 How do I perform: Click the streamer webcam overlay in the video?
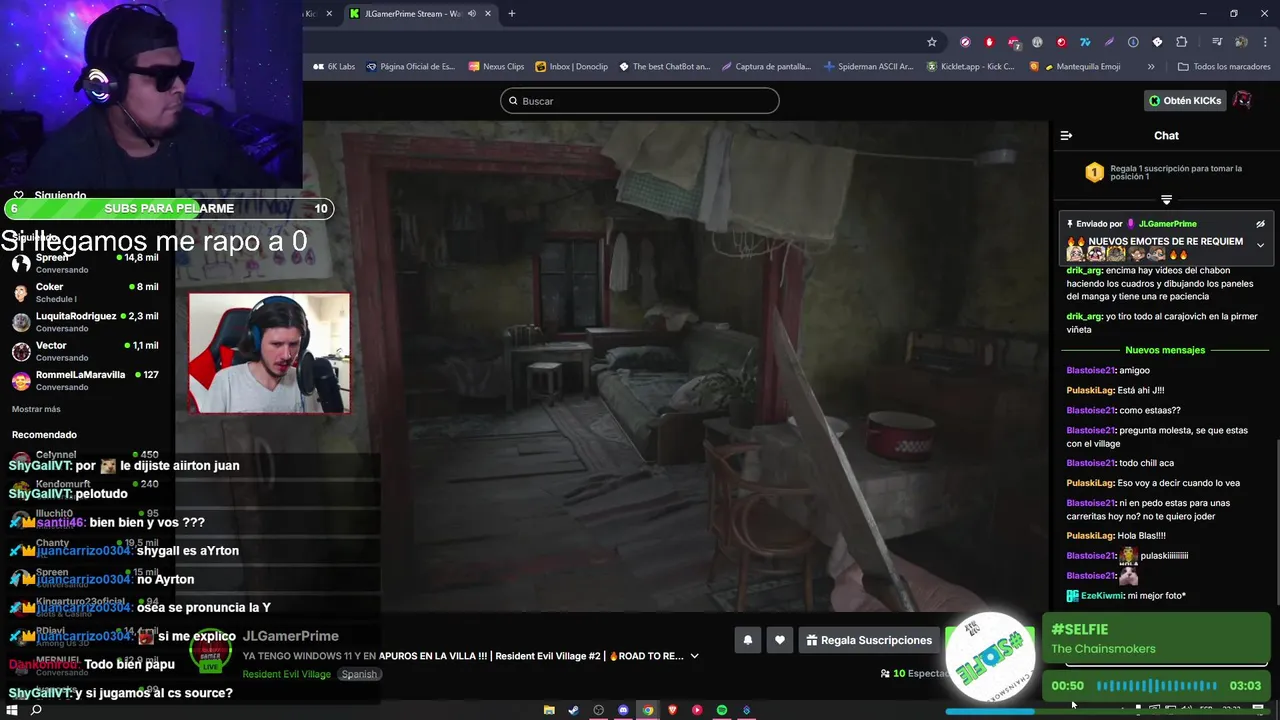[x=270, y=353]
